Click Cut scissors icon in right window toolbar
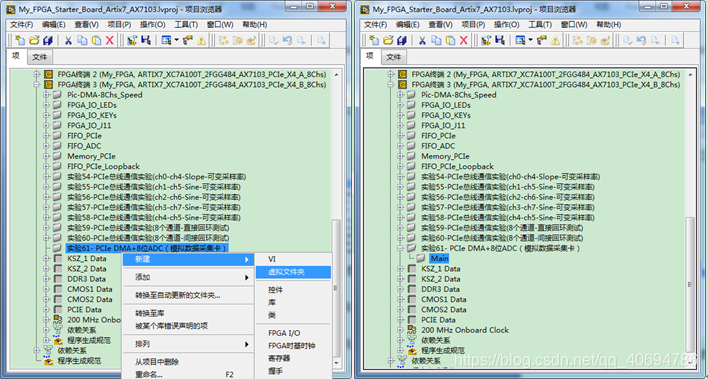This screenshot has width=708, height=379. click(x=422, y=41)
